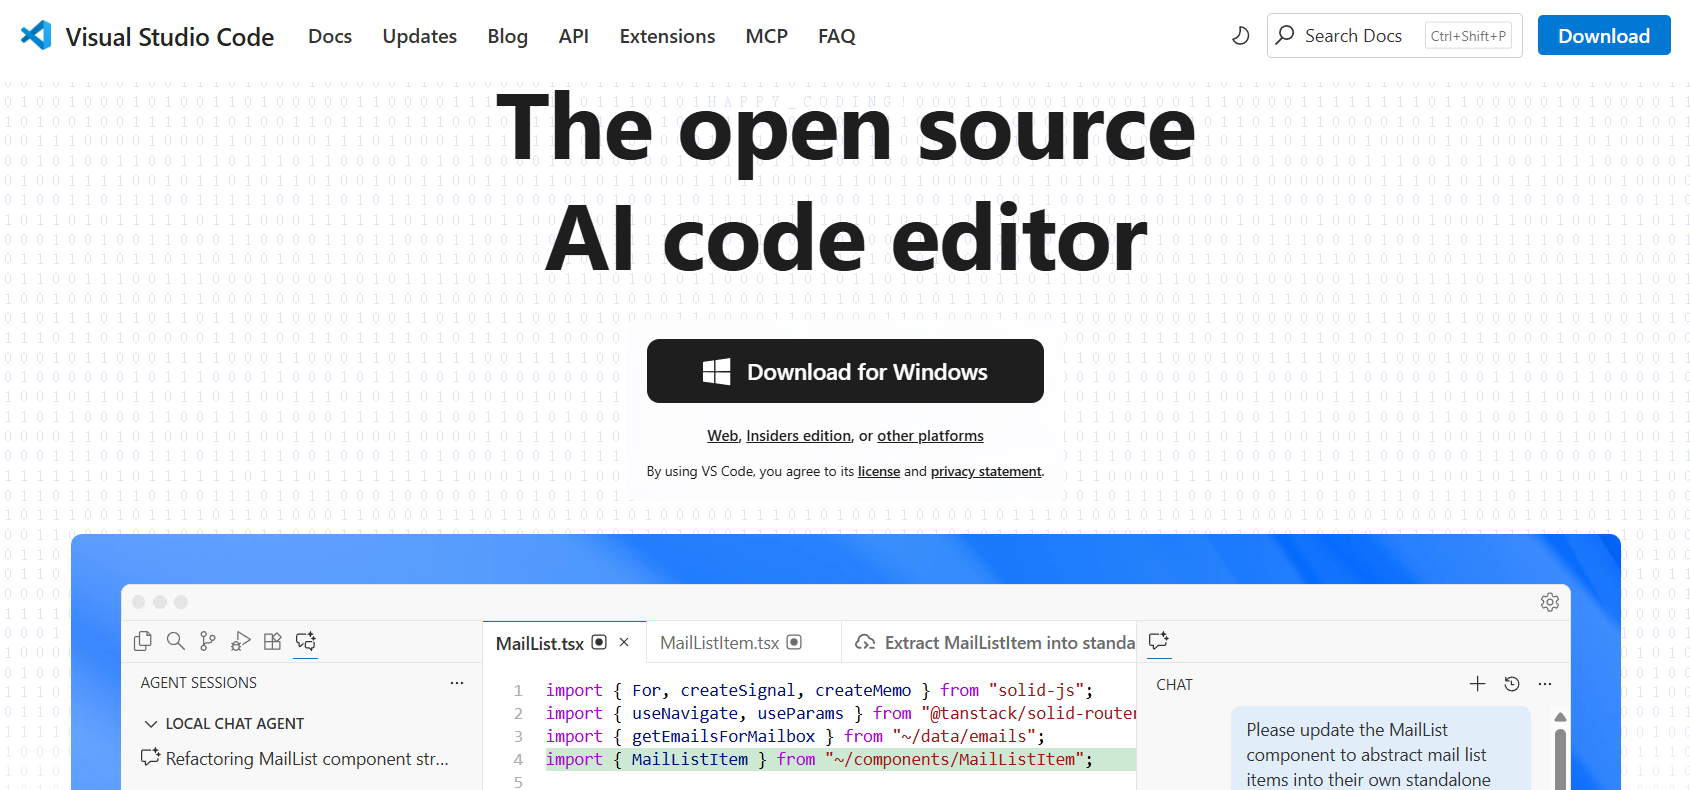1690x790 pixels.
Task: Open the settings gear in the editor mockup
Action: click(1550, 602)
